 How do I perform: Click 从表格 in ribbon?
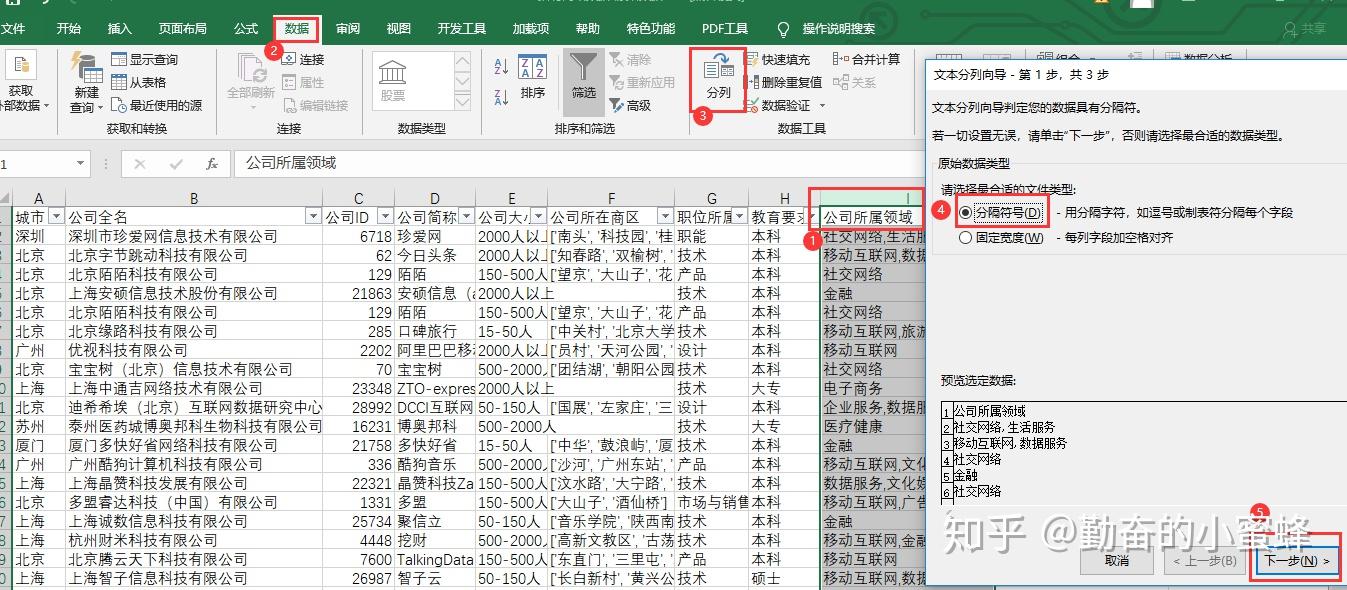pyautogui.click(x=138, y=82)
